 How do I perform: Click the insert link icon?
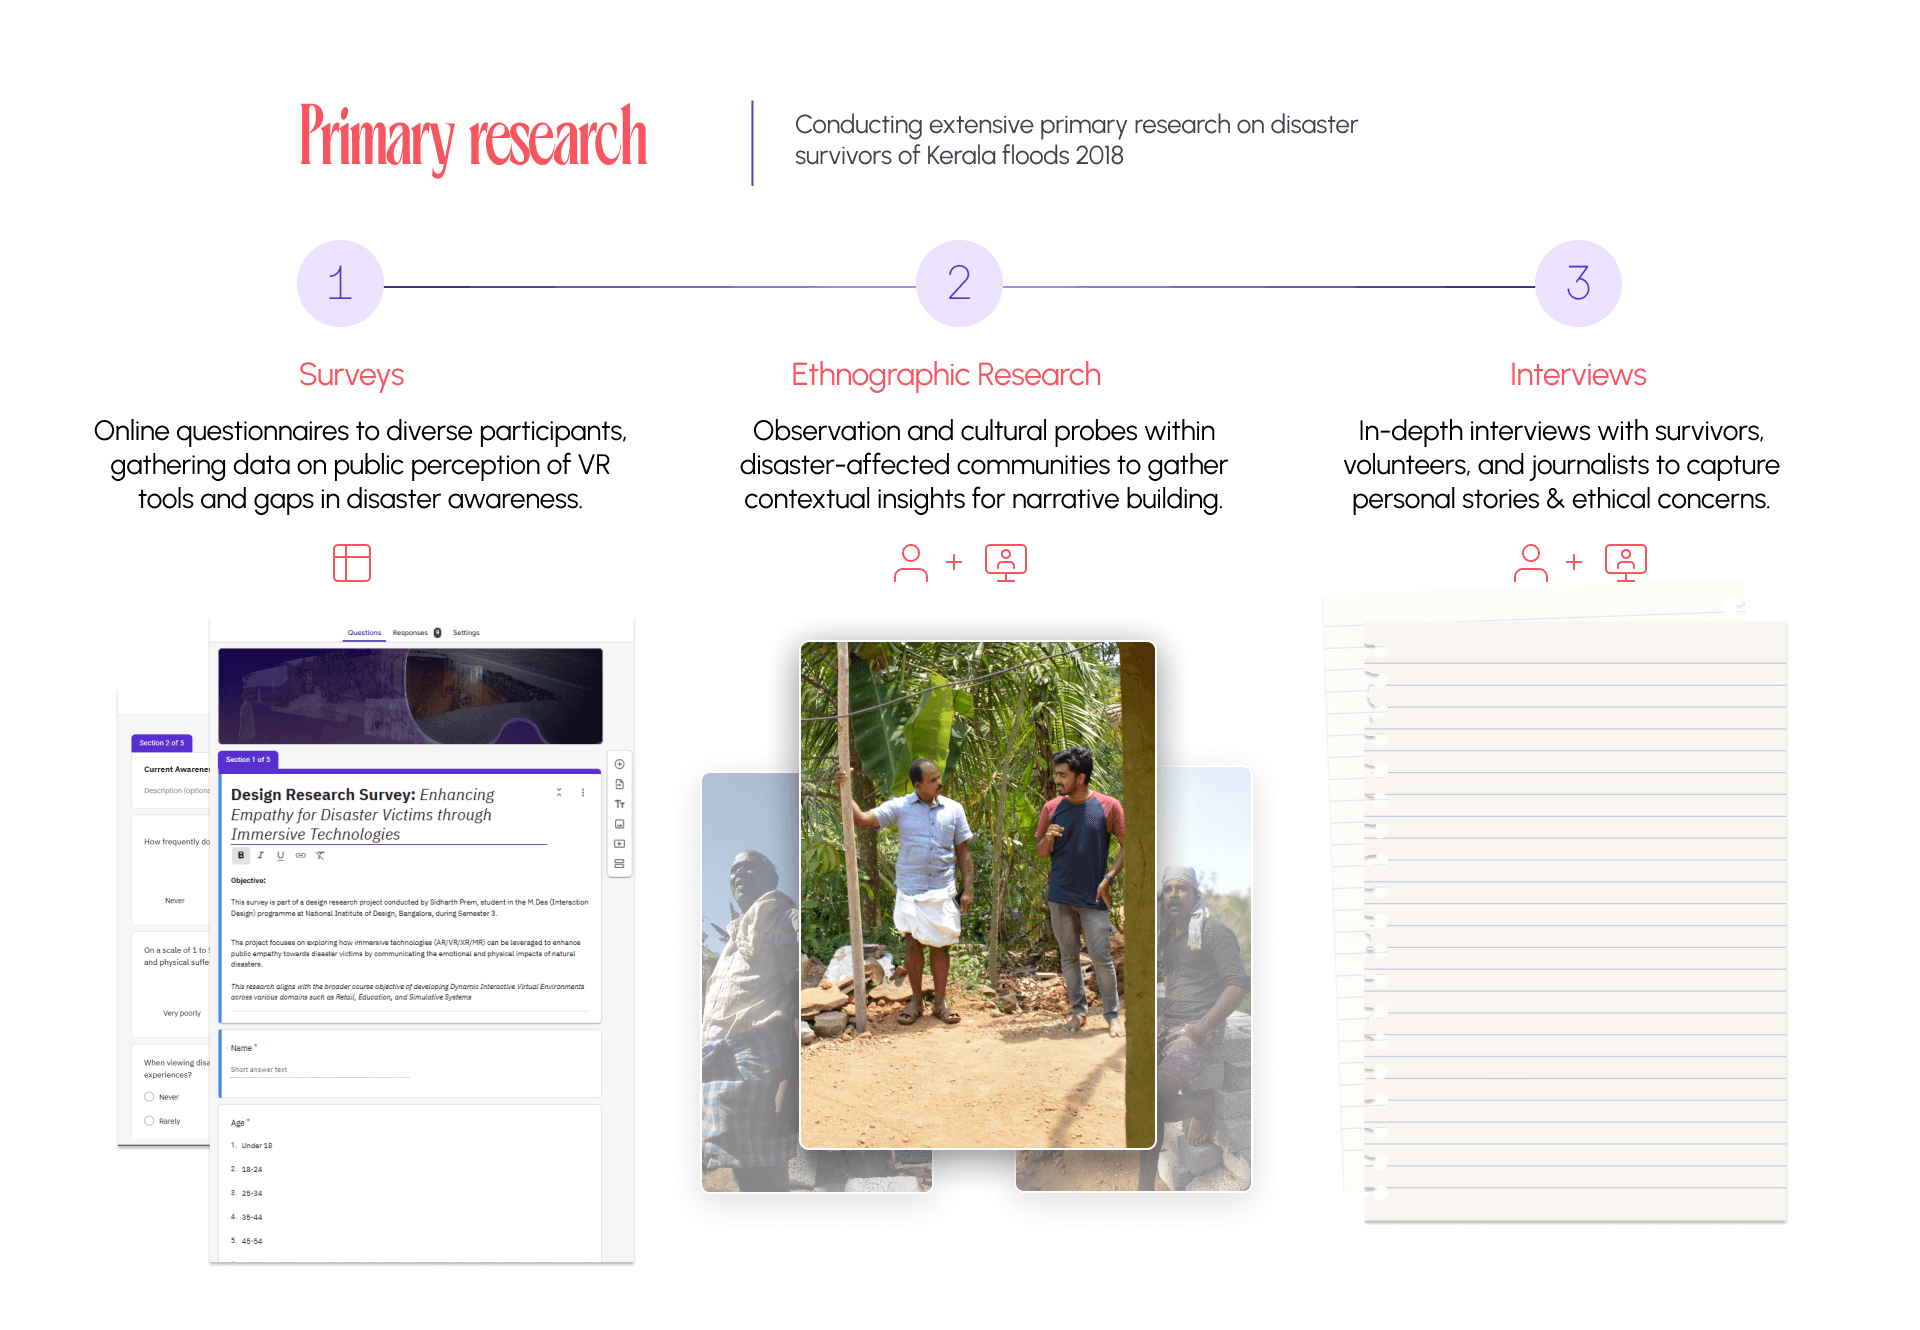click(300, 855)
